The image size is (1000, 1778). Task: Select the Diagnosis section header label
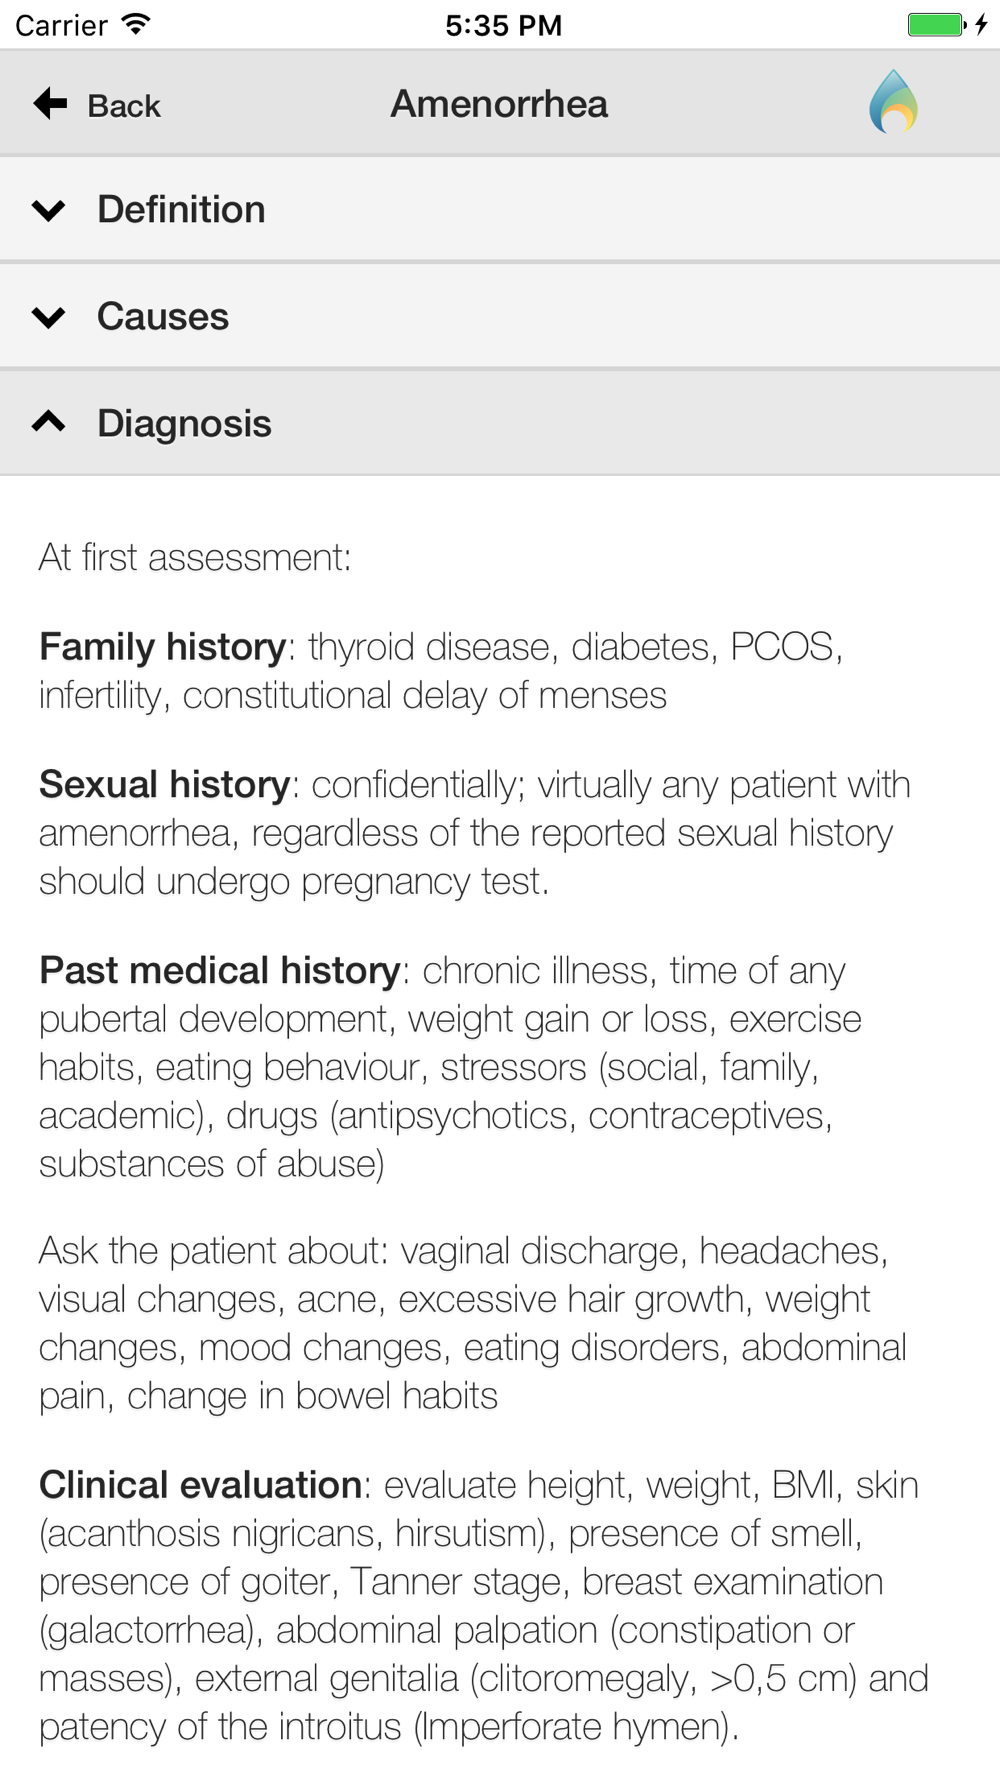[184, 424]
